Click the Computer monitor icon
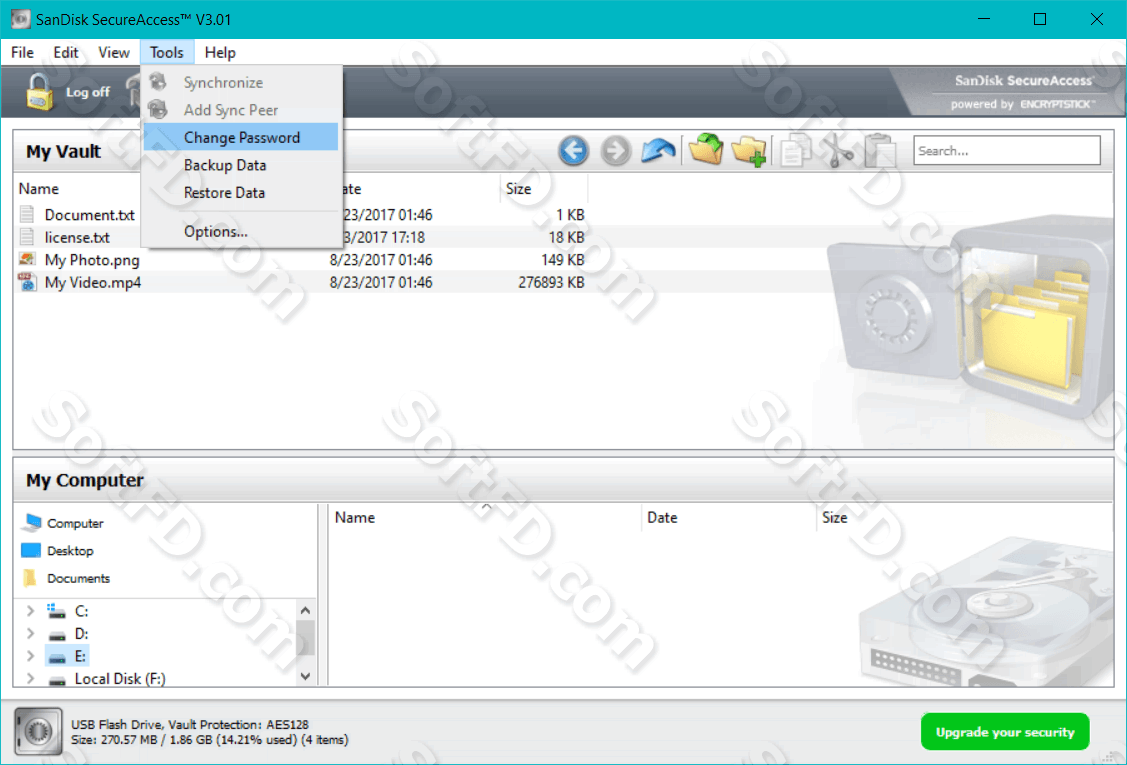Image resolution: width=1127 pixels, height=765 pixels. click(x=32, y=523)
